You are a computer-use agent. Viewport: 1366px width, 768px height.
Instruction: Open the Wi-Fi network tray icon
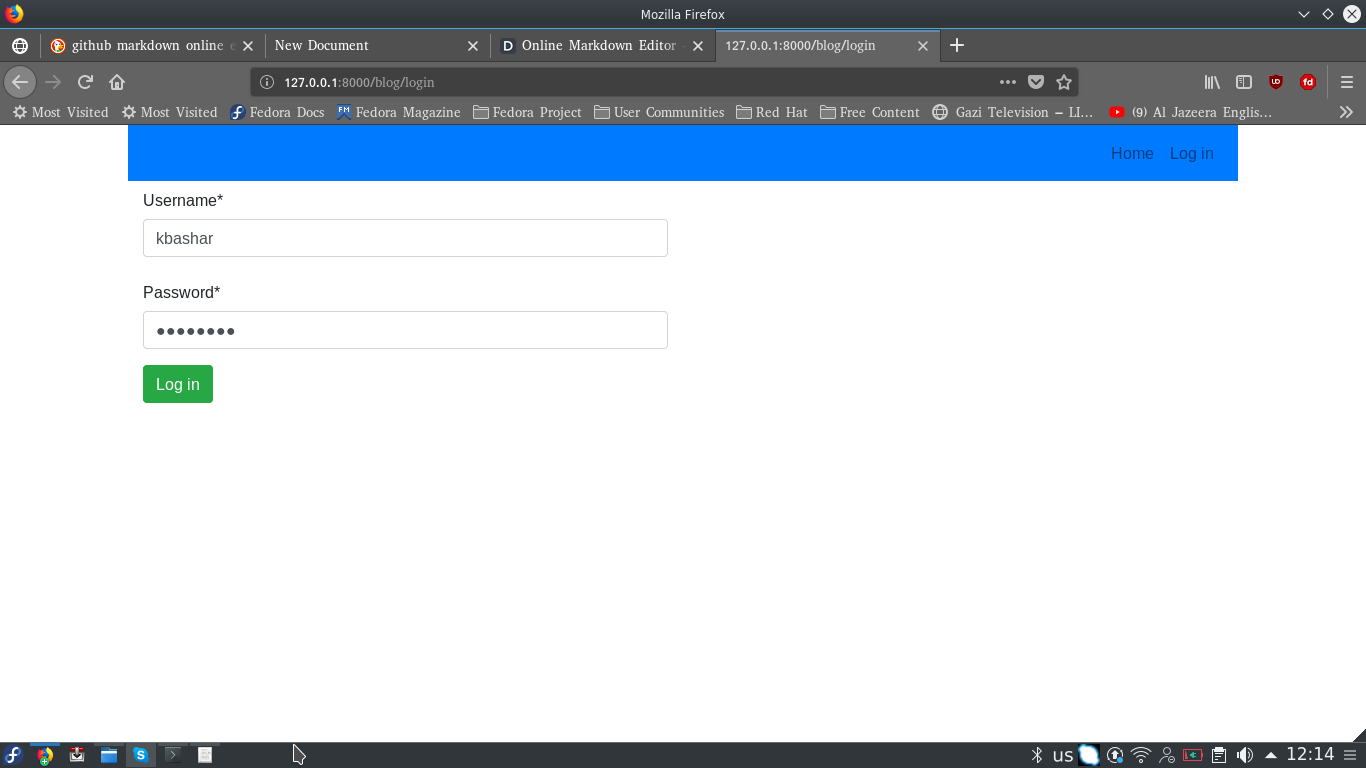[x=1141, y=755]
